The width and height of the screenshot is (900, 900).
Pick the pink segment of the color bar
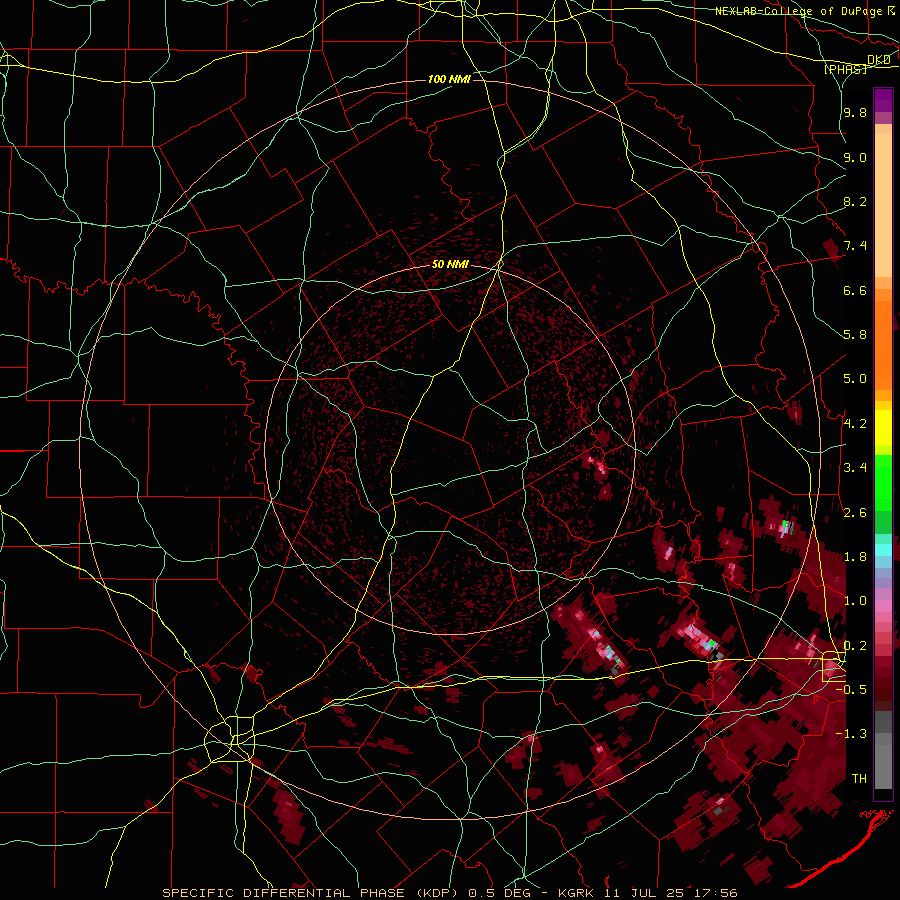(x=883, y=606)
